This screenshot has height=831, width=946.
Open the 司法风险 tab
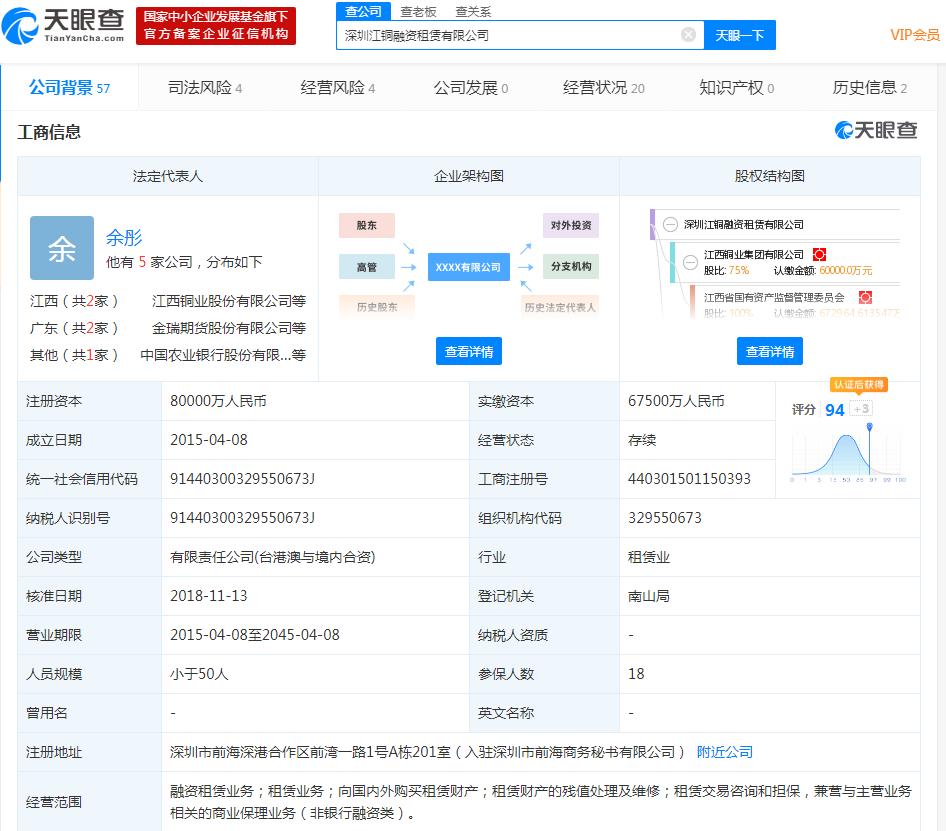pos(205,88)
